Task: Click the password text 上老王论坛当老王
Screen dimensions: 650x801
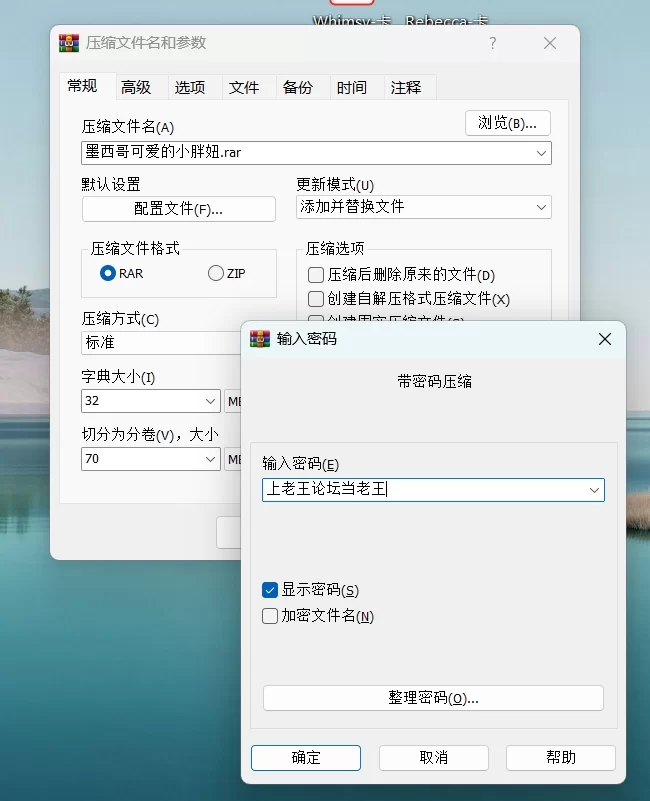Action: click(x=327, y=489)
